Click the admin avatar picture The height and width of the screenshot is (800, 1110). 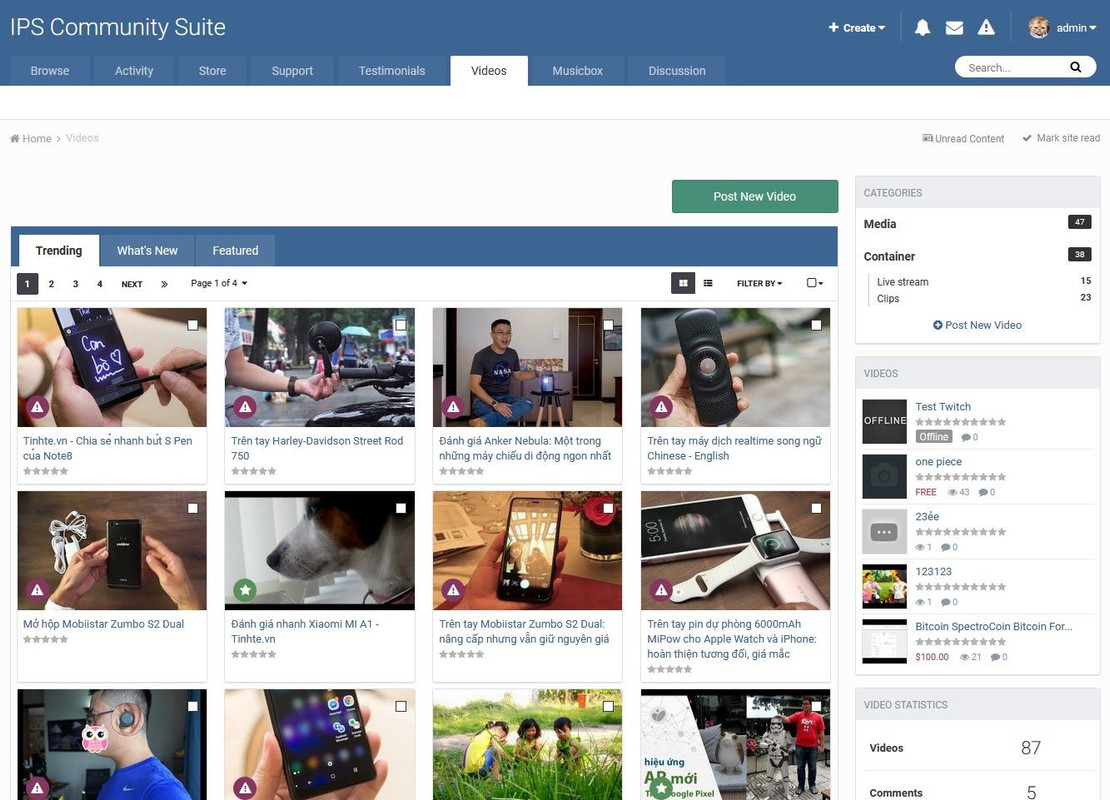point(1039,28)
